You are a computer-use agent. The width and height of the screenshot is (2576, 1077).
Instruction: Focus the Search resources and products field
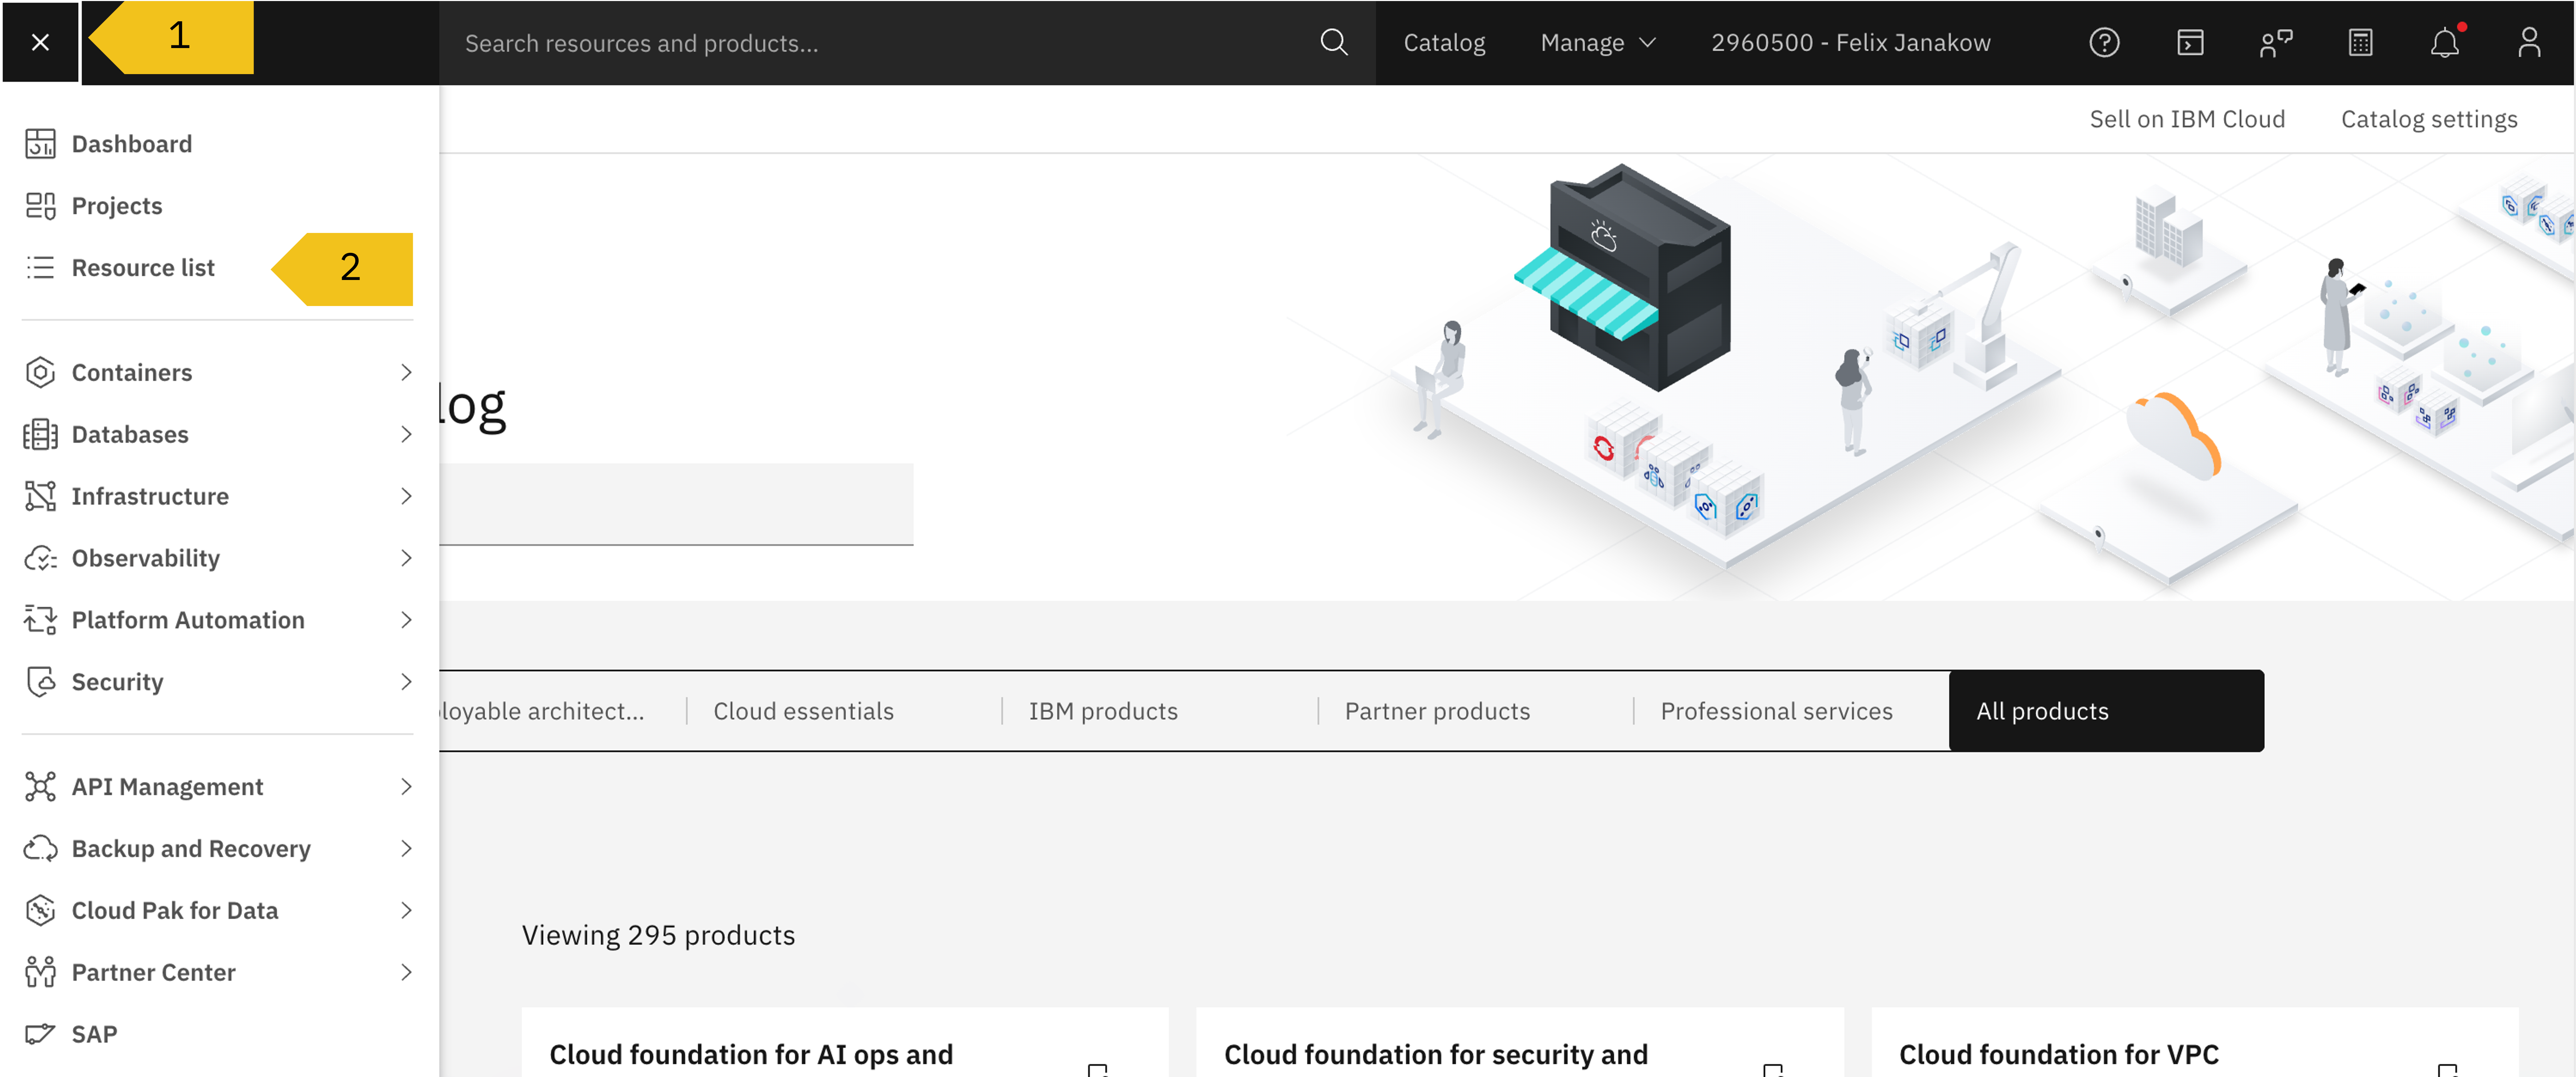click(880, 43)
